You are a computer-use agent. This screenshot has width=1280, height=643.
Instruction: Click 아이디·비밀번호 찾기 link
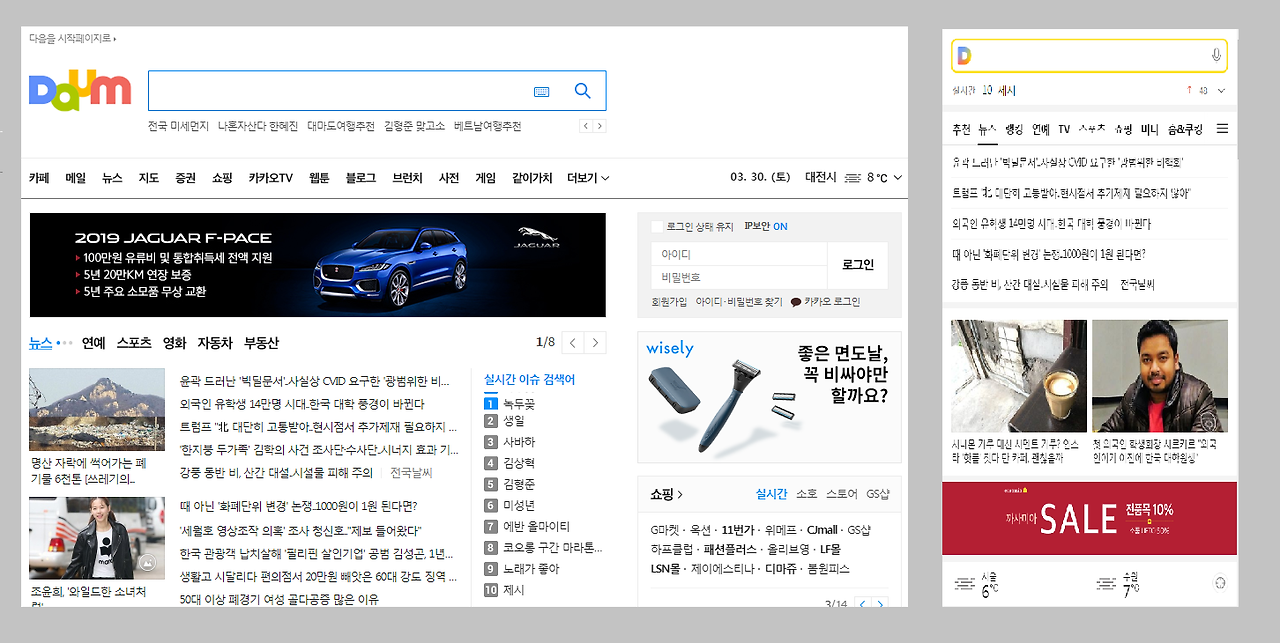739,301
